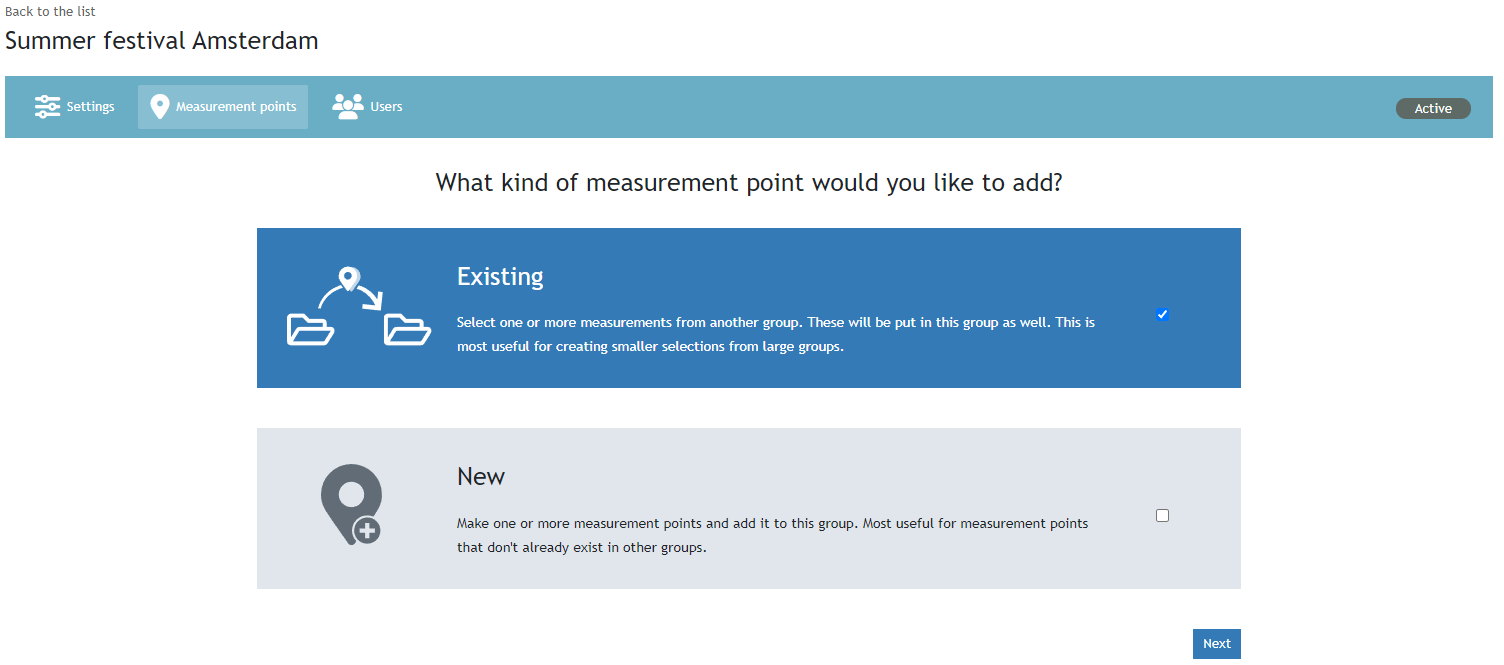Click the New card heading
Screen dimensions: 1504x665
click(x=481, y=477)
